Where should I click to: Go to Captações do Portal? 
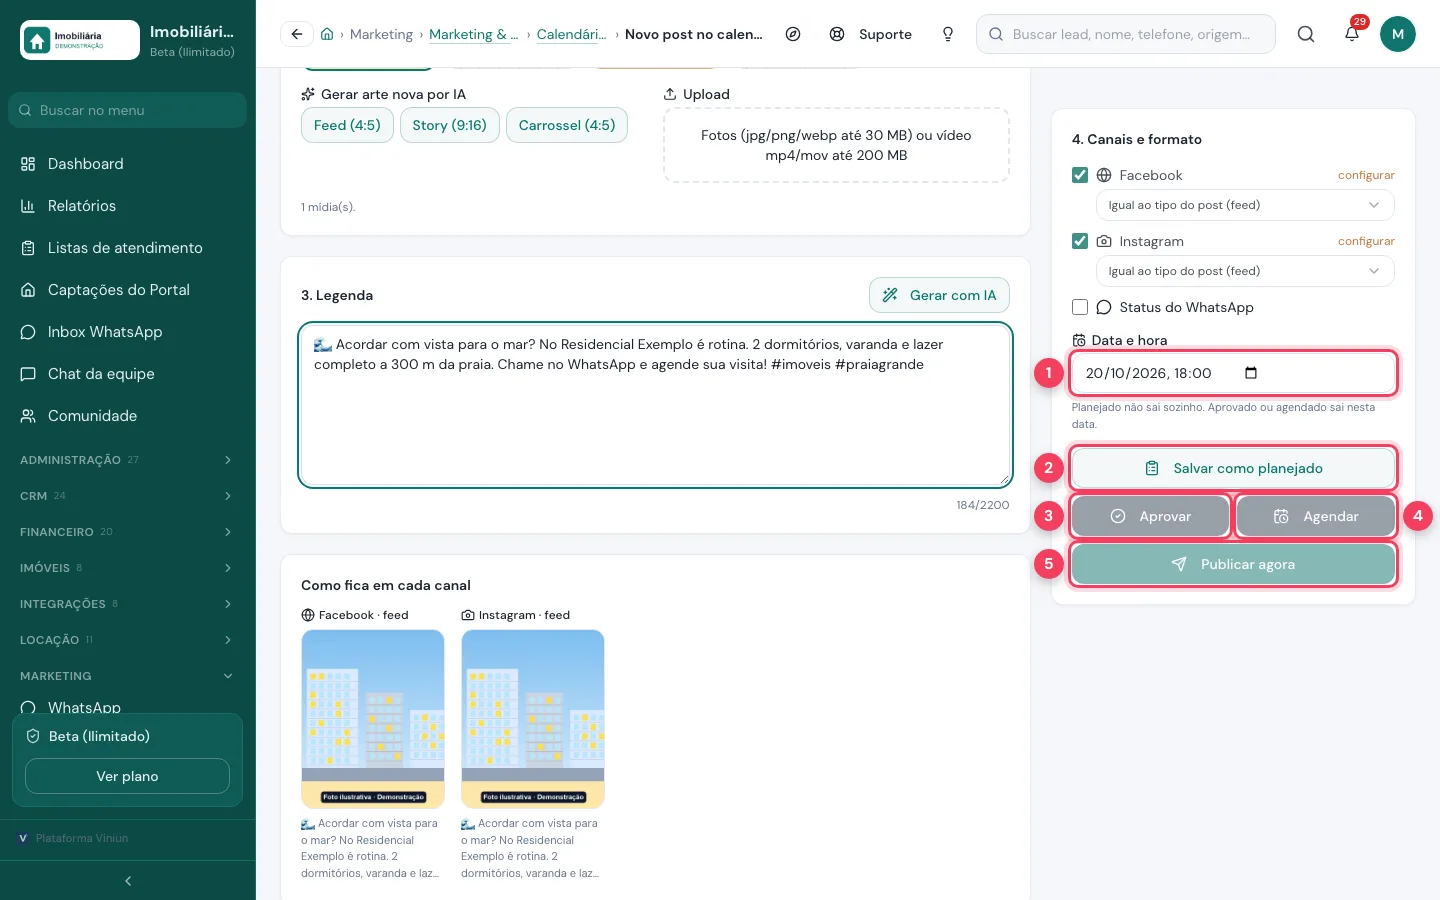(128, 290)
